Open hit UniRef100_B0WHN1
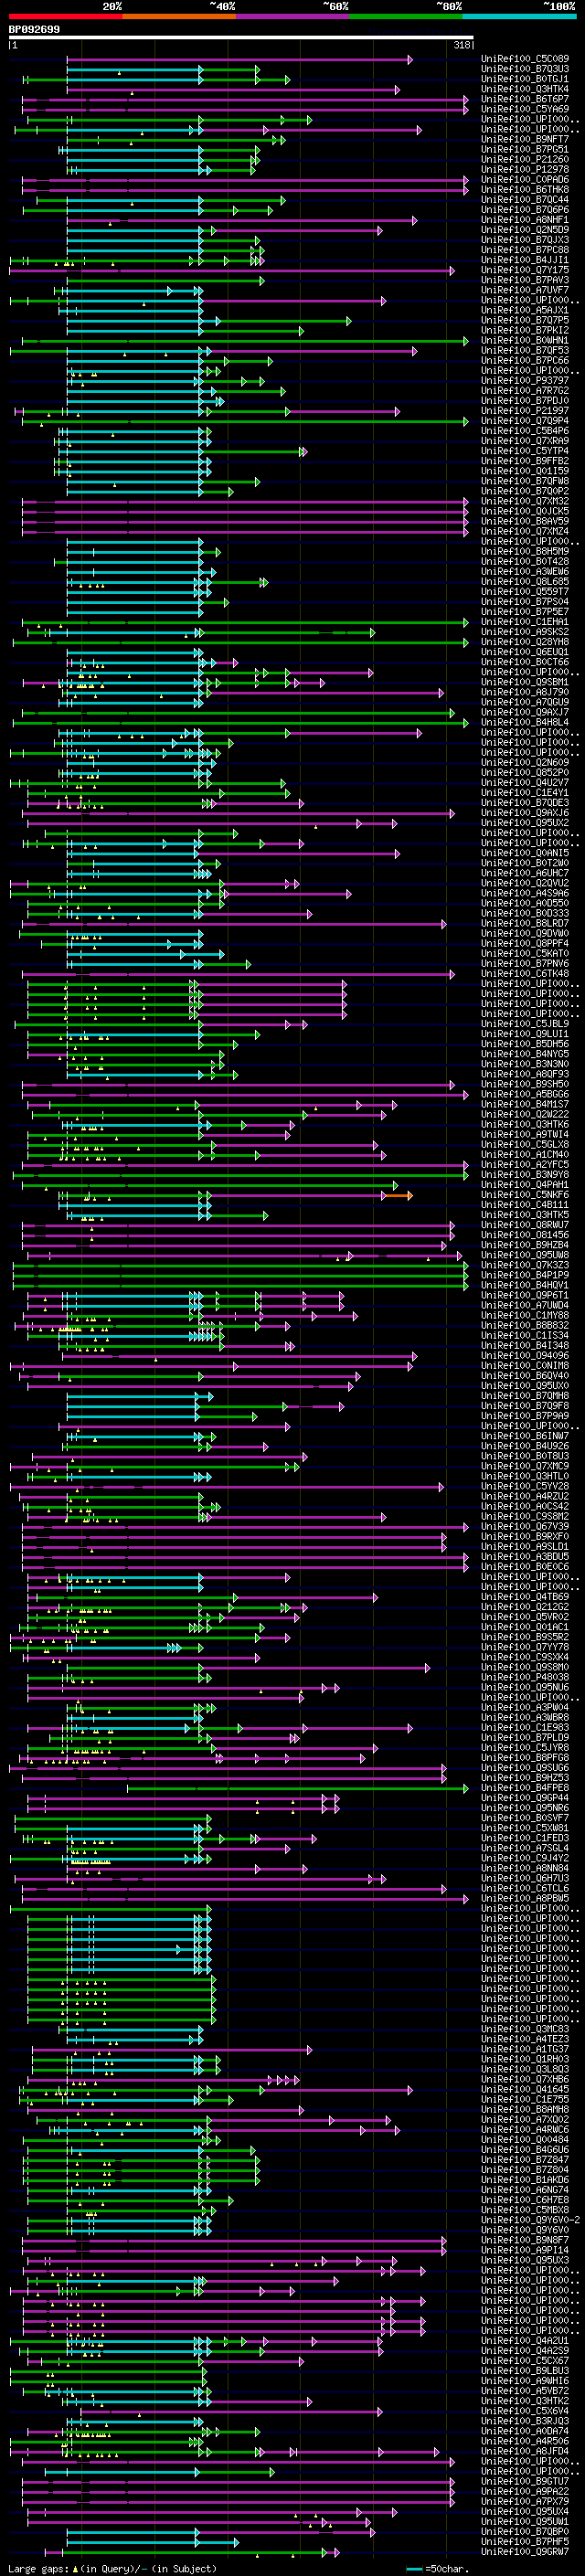Viewport: 585px width, 2576px height. click(525, 340)
